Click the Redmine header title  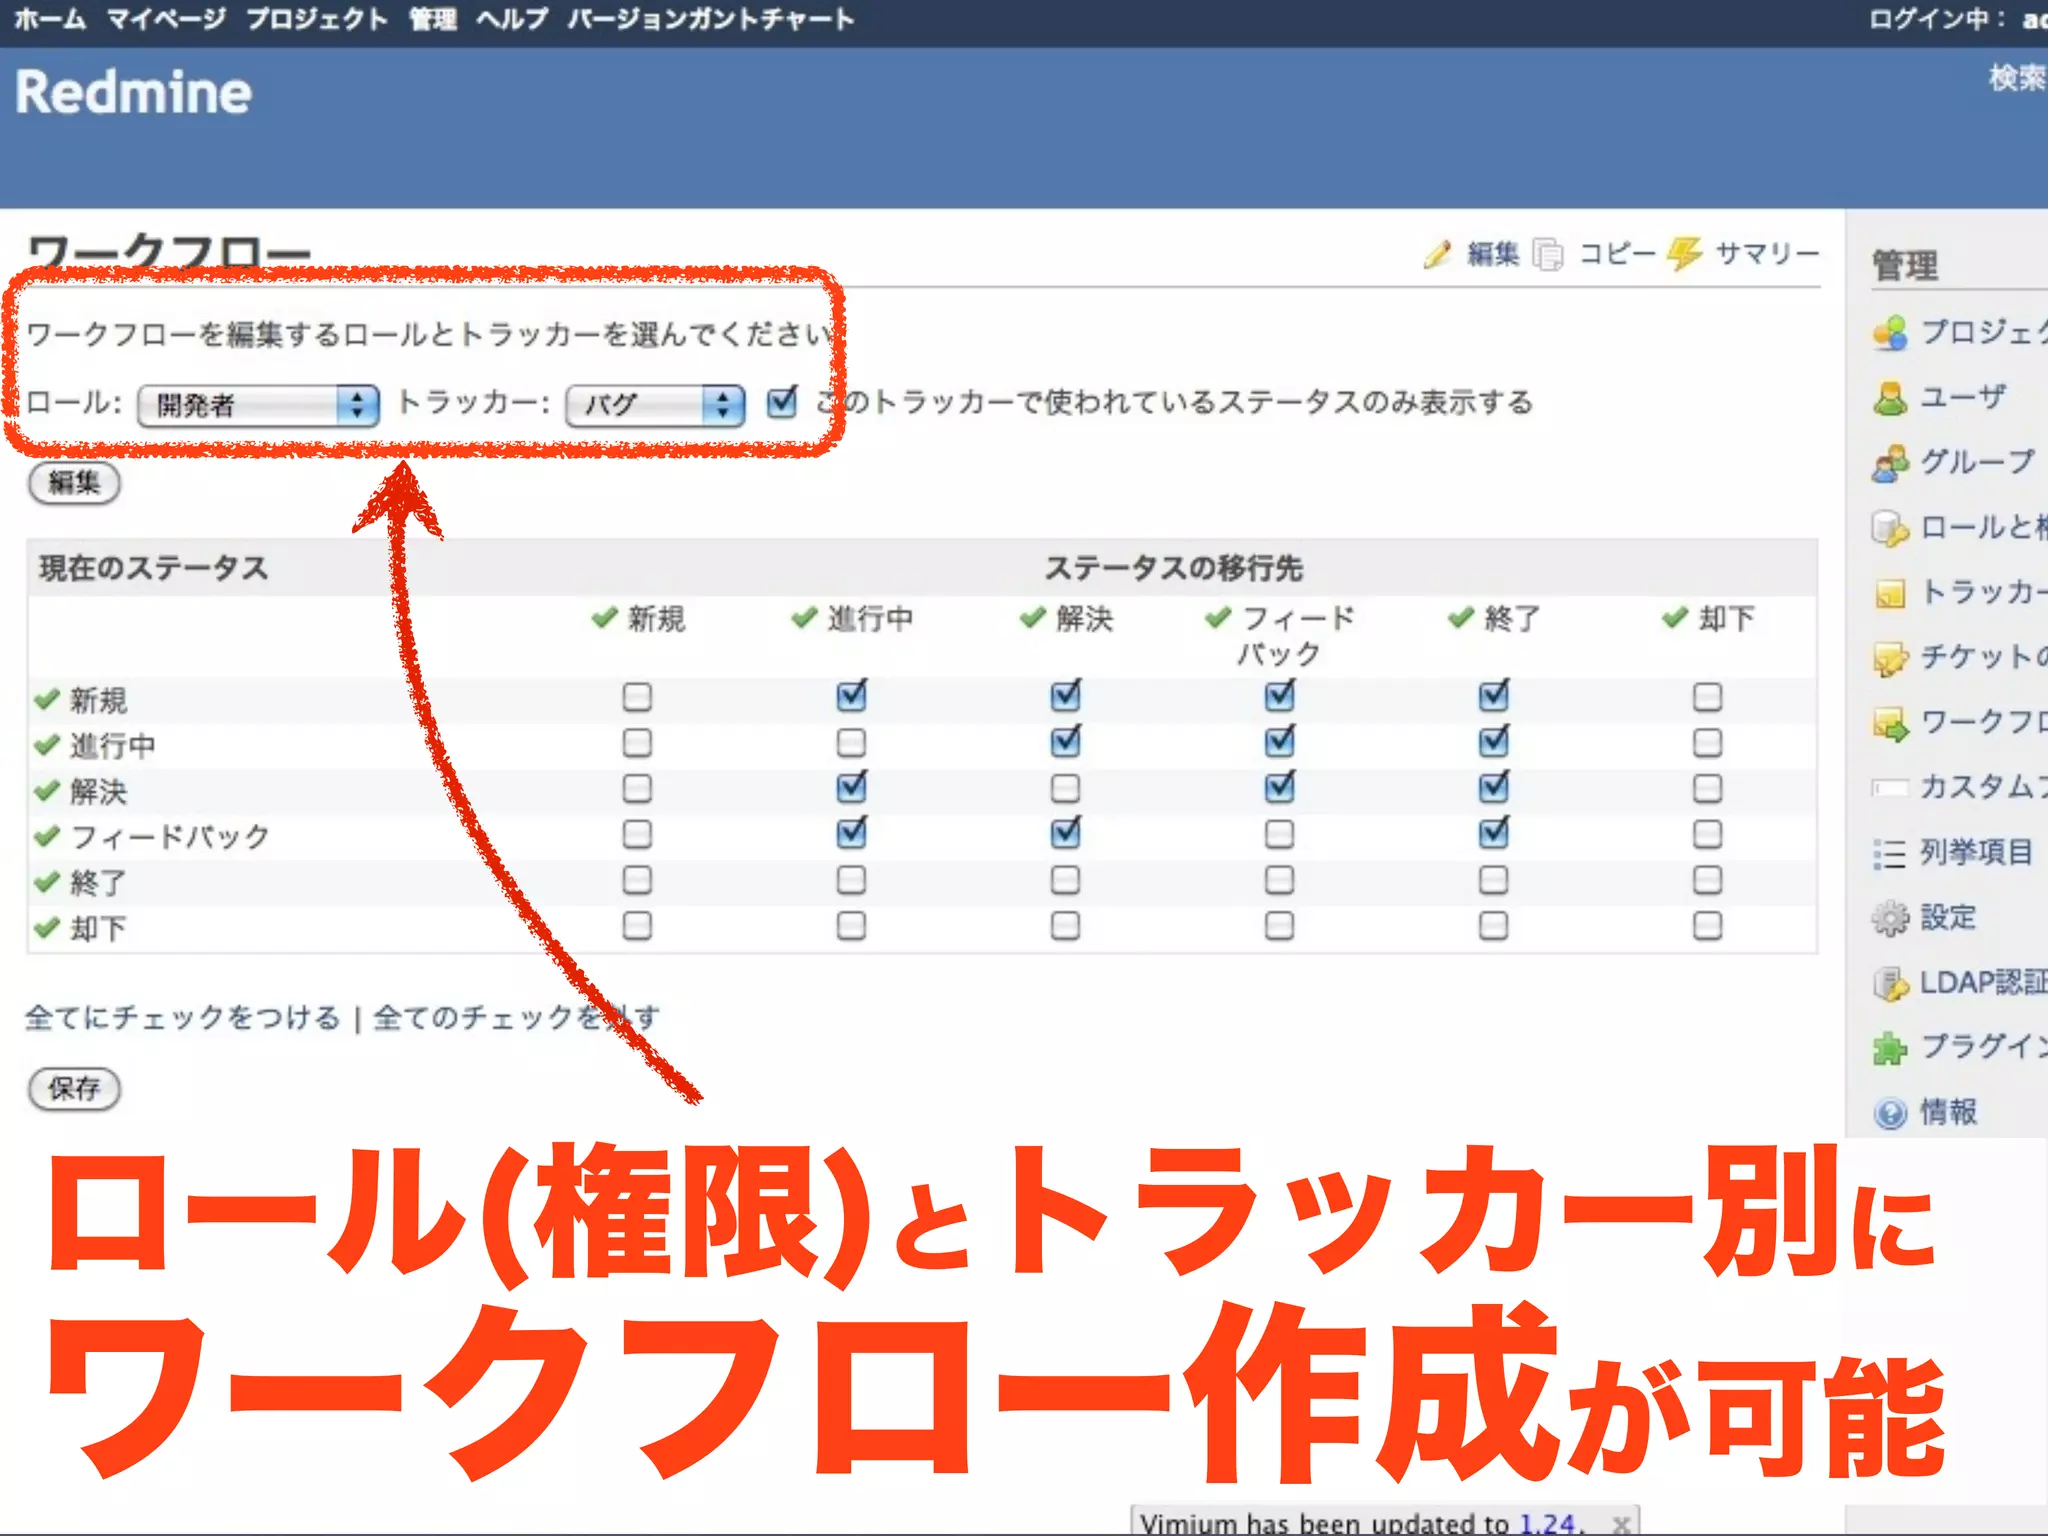click(133, 92)
